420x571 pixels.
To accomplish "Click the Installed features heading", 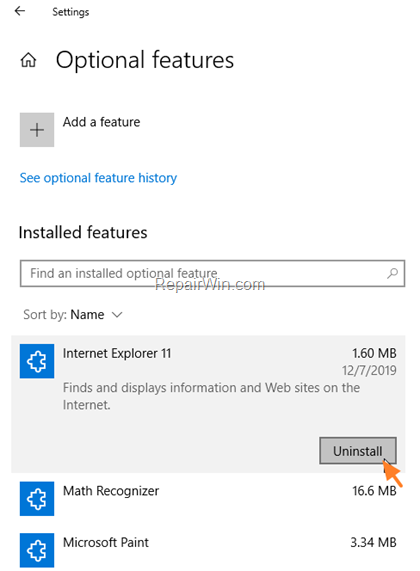I will [x=83, y=232].
